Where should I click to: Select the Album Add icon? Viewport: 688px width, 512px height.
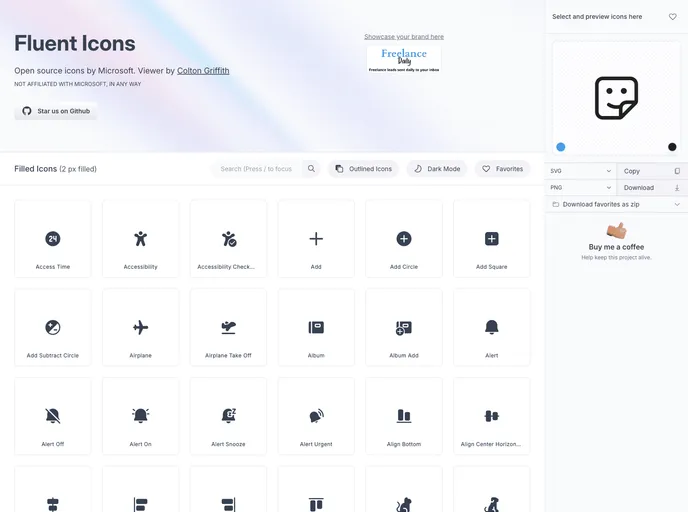pyautogui.click(x=404, y=327)
